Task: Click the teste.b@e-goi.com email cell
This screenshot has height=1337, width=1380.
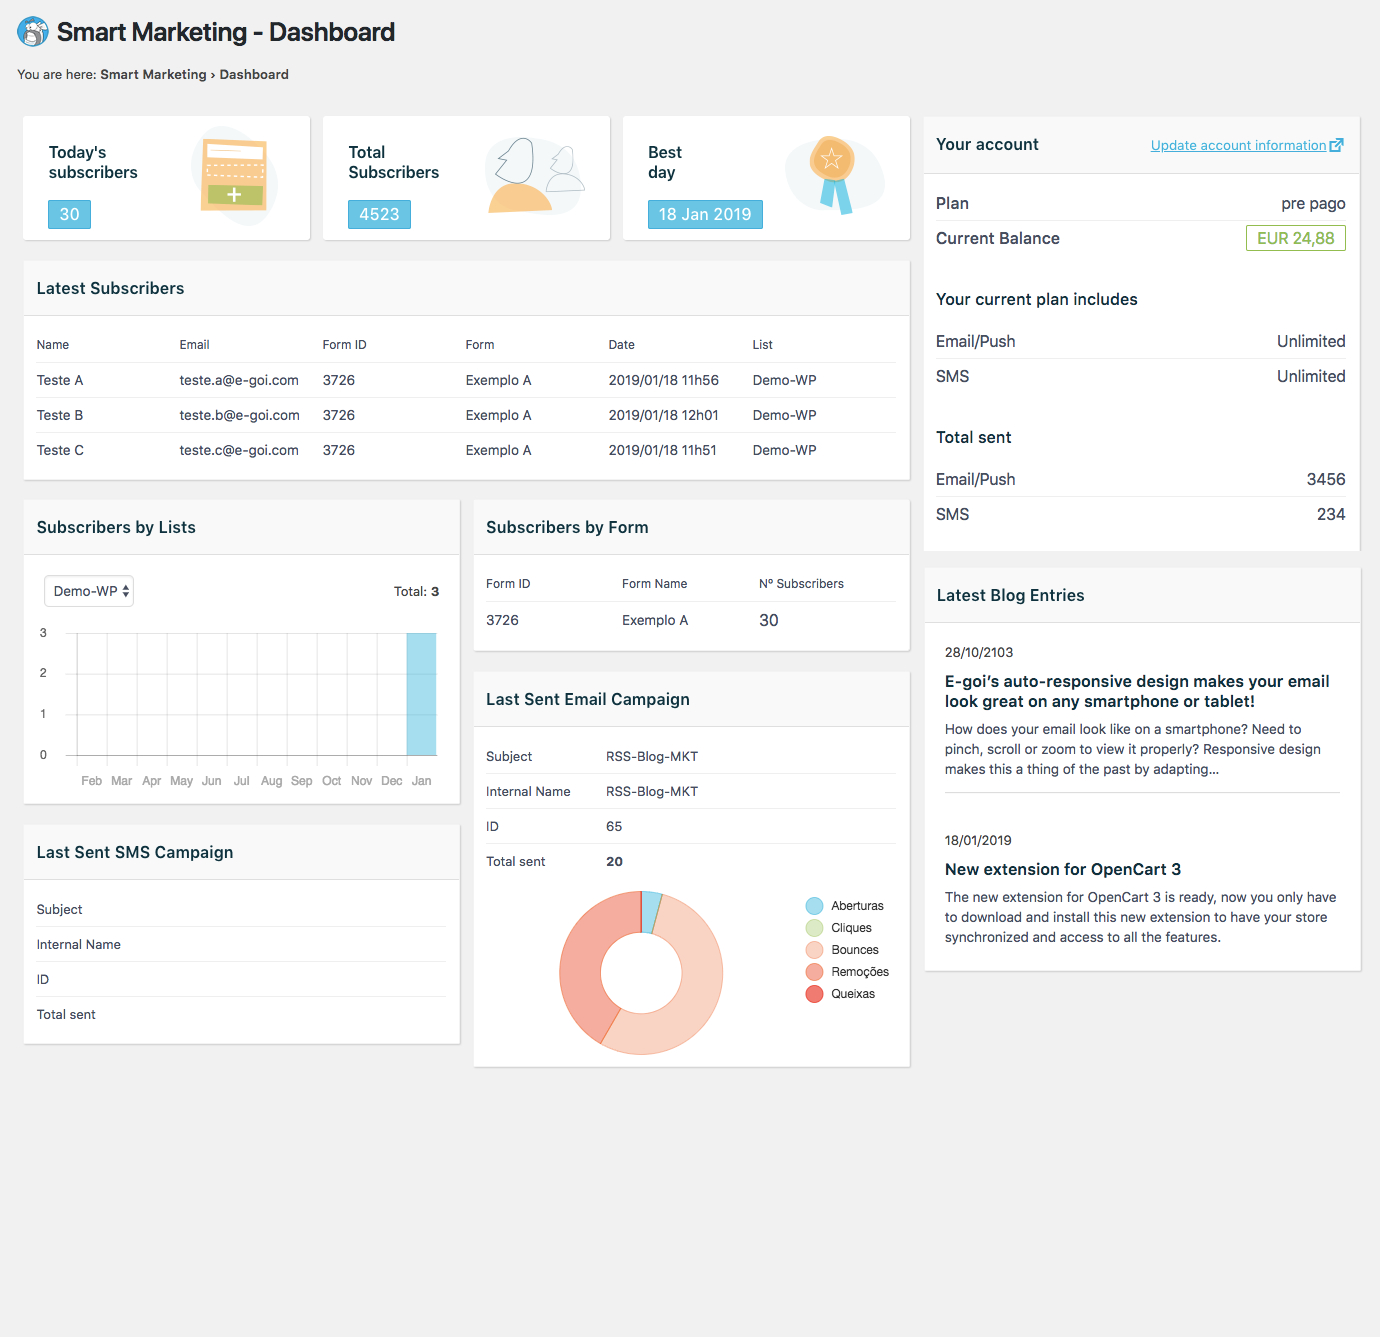Action: [x=240, y=415]
